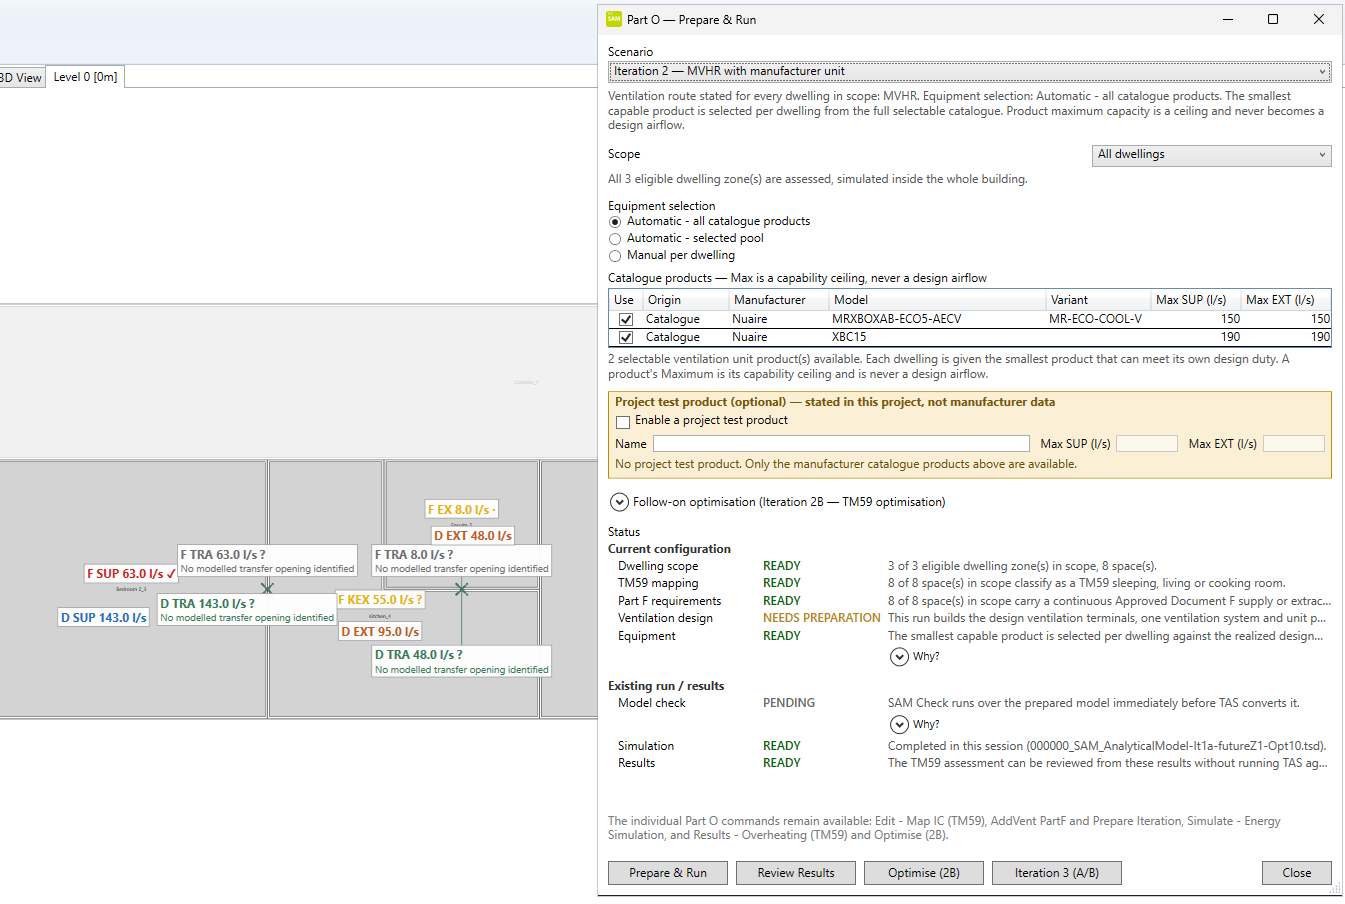Select the D TRA 143.0 l/s tag

(x=247, y=610)
